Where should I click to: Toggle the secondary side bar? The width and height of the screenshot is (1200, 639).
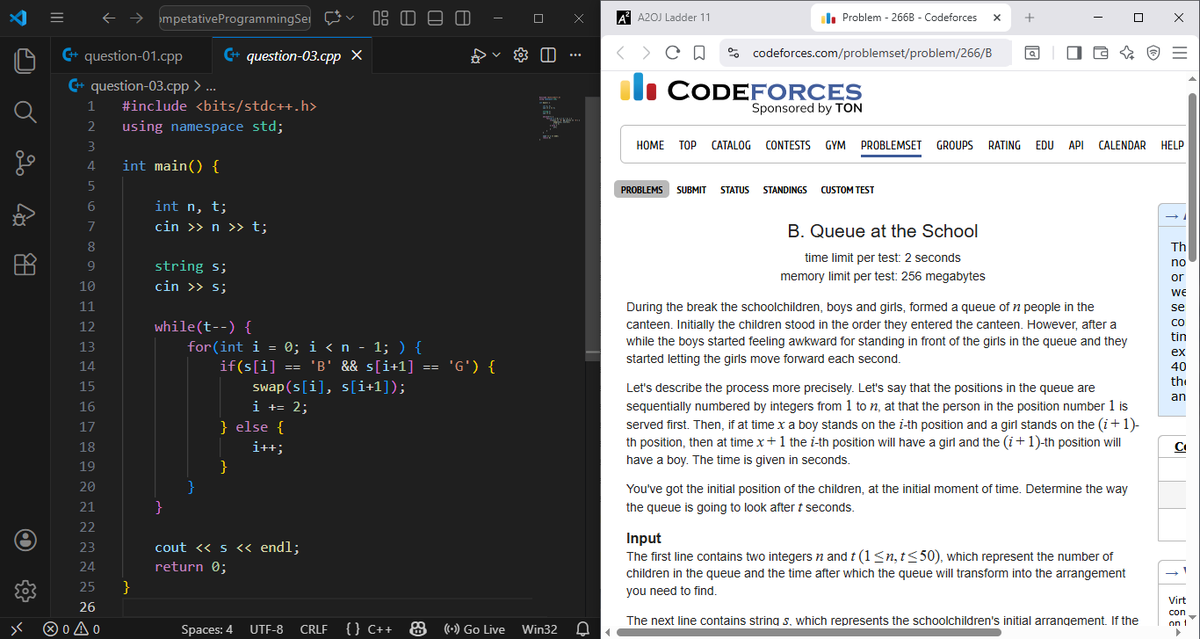click(x=463, y=18)
